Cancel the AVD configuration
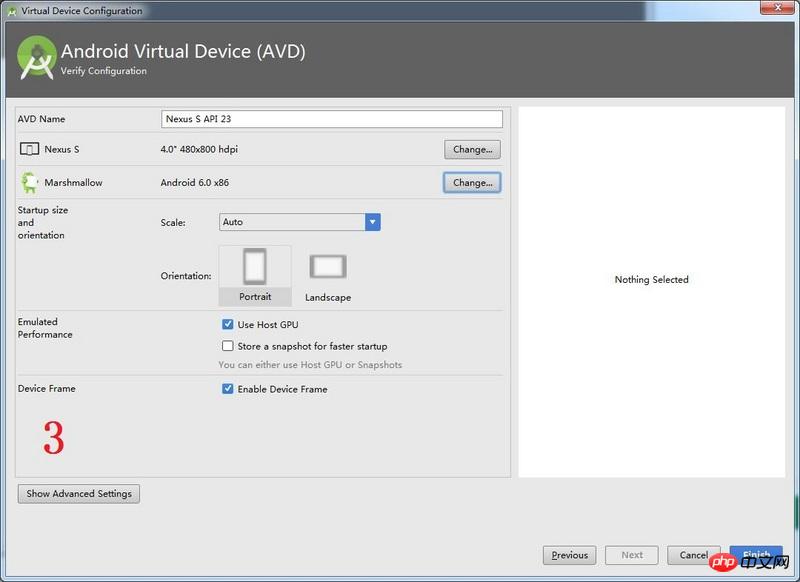Image resolution: width=800 pixels, height=582 pixels. tap(694, 555)
